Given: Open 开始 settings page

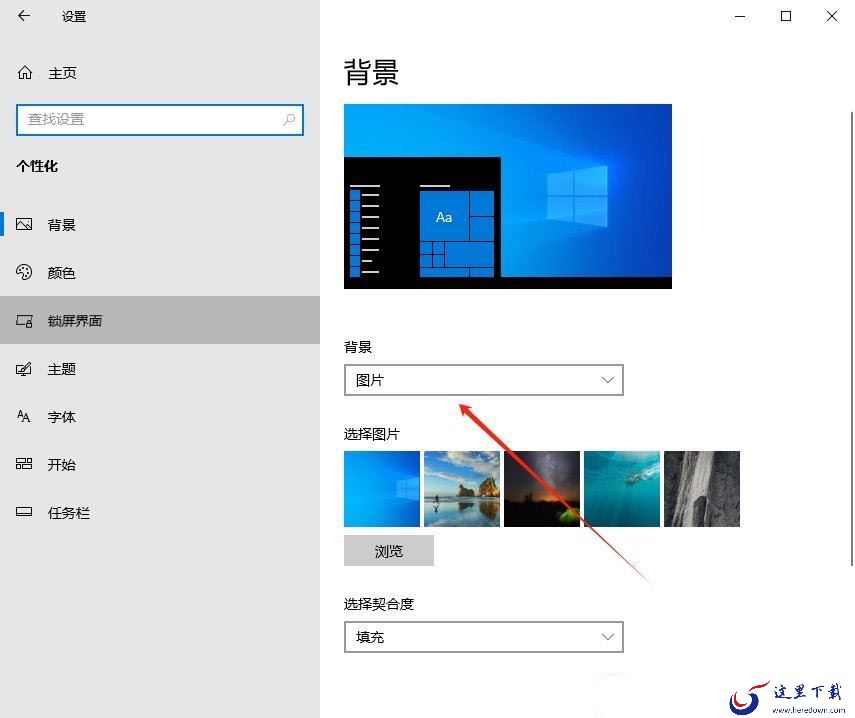Looking at the screenshot, I should pos(160,464).
